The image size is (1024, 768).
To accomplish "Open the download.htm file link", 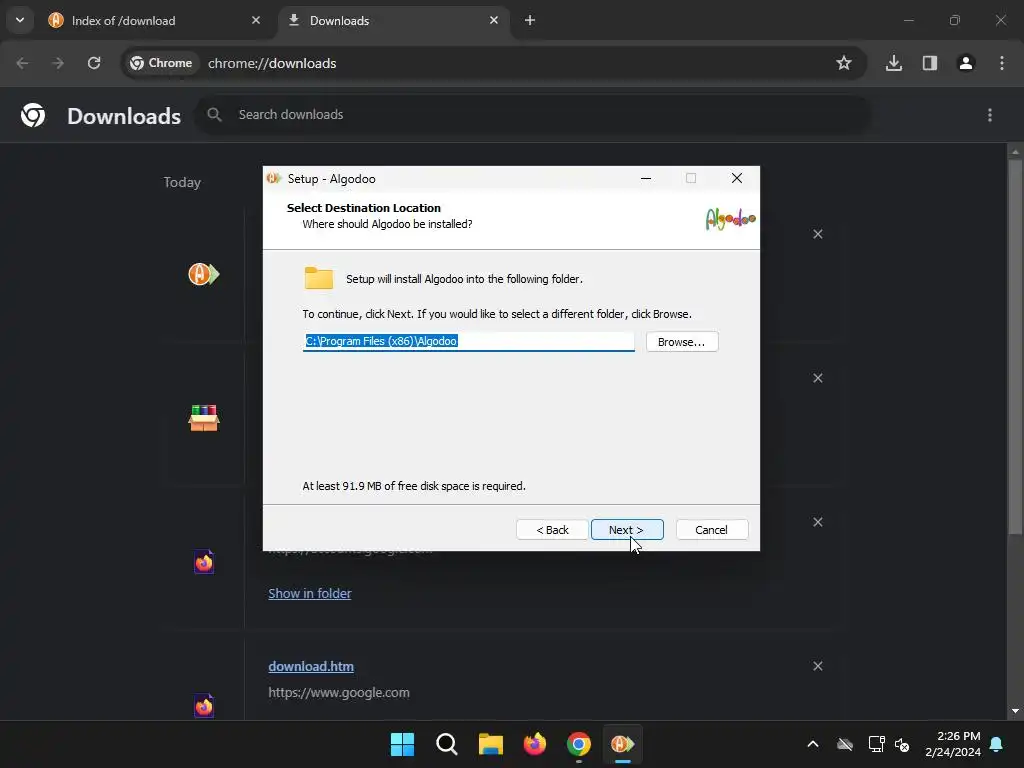I will [x=311, y=666].
